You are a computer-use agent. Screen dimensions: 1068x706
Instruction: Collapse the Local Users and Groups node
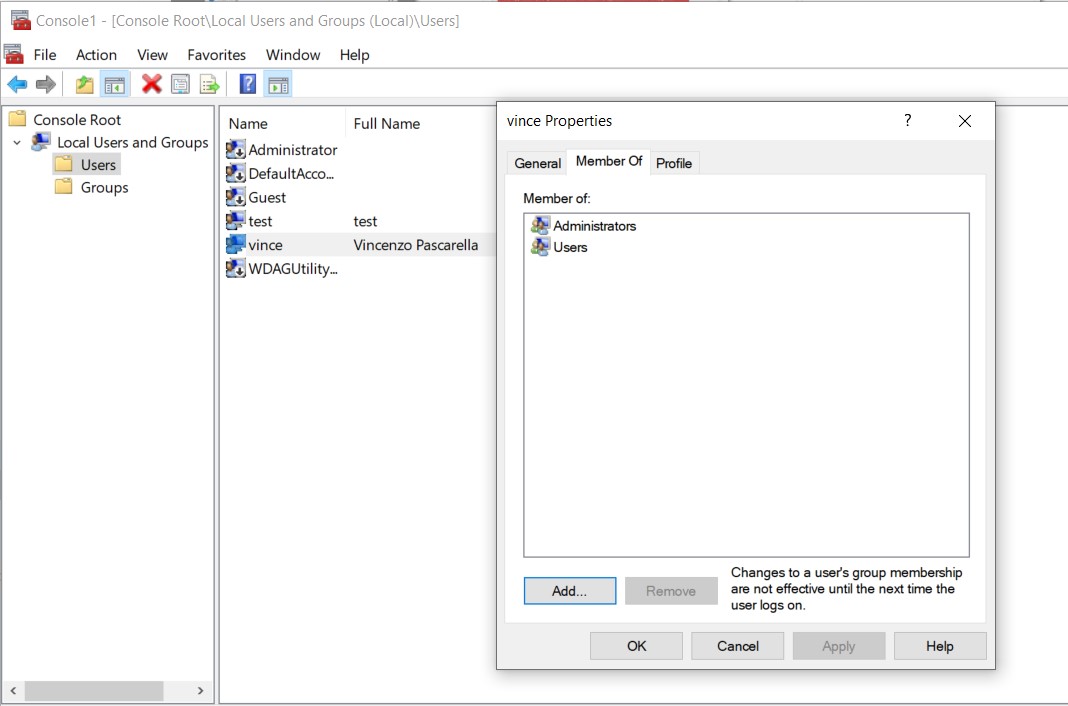coord(15,142)
